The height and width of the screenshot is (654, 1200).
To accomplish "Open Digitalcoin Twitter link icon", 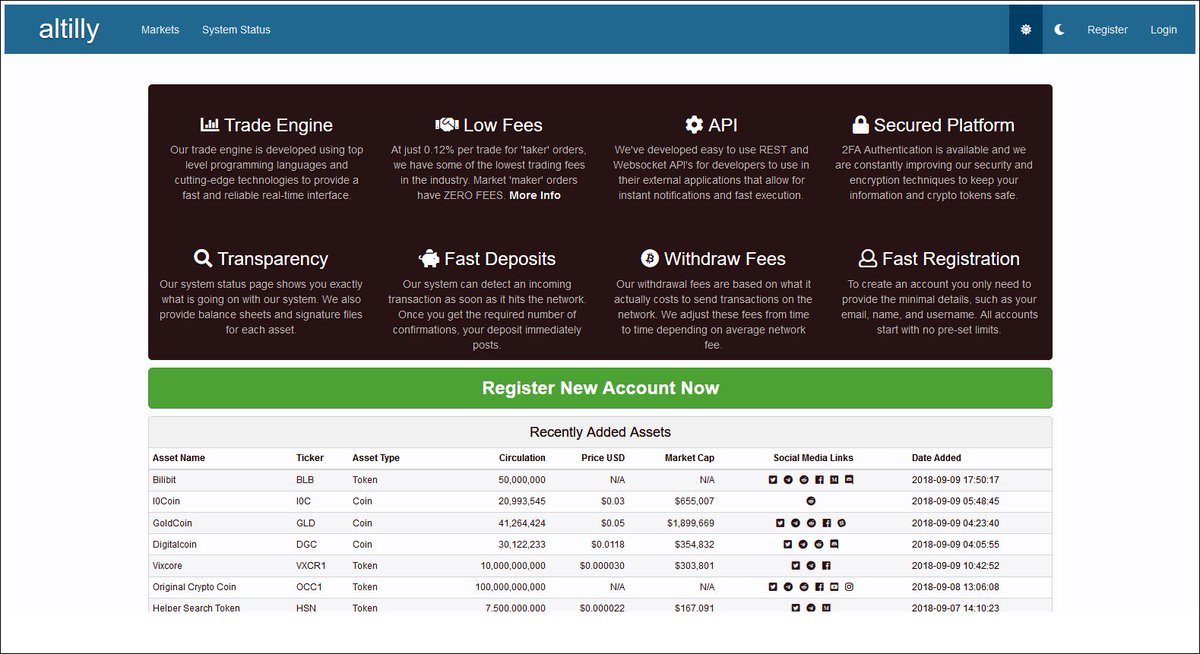I will point(788,544).
